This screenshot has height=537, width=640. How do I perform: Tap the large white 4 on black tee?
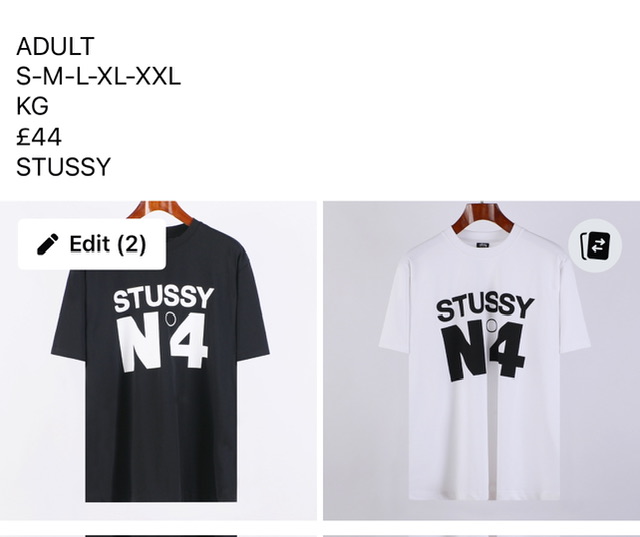(x=189, y=341)
